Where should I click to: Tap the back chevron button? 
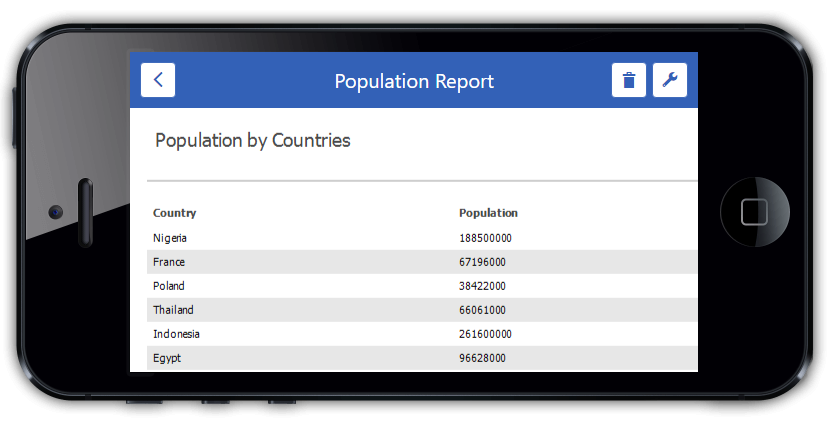pos(158,80)
